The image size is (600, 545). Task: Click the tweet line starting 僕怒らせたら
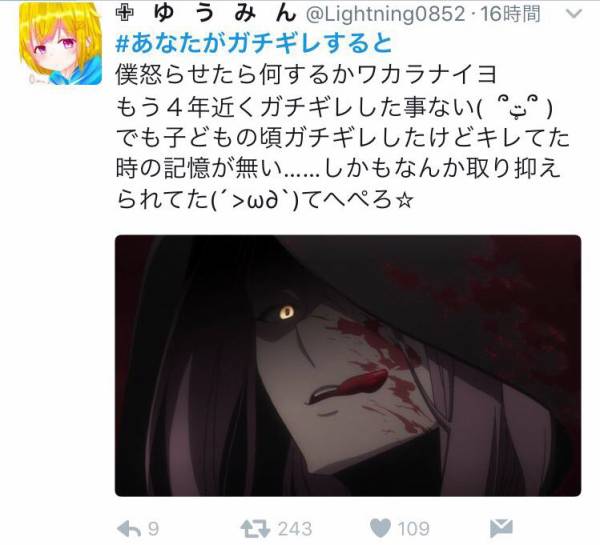306,75
